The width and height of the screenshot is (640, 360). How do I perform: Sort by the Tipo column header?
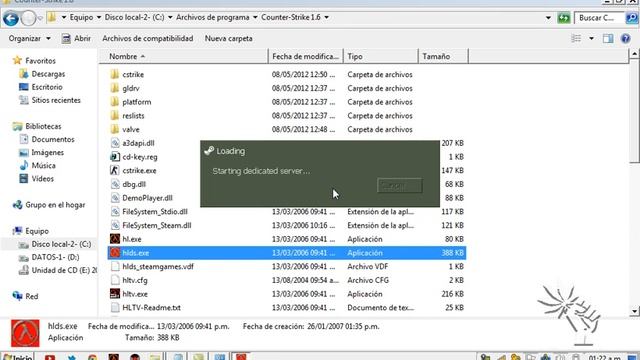point(380,56)
